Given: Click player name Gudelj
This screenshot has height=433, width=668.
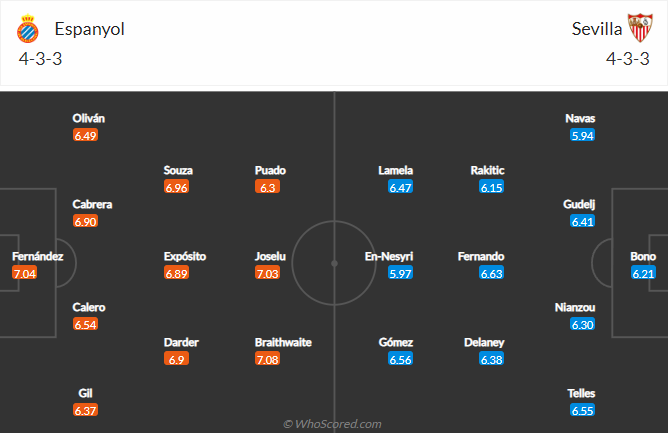Looking at the screenshot, I should point(579,204).
